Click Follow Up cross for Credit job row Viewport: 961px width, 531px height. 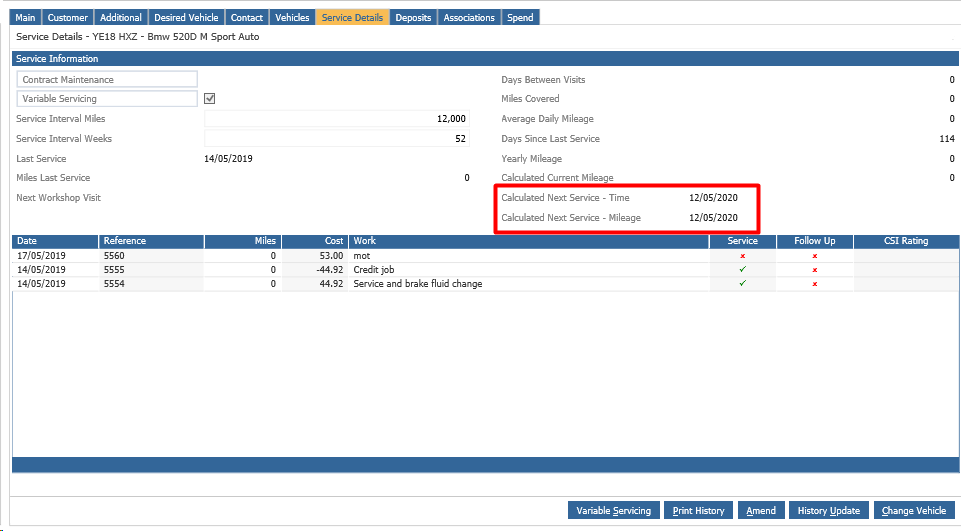pyautogui.click(x=815, y=270)
